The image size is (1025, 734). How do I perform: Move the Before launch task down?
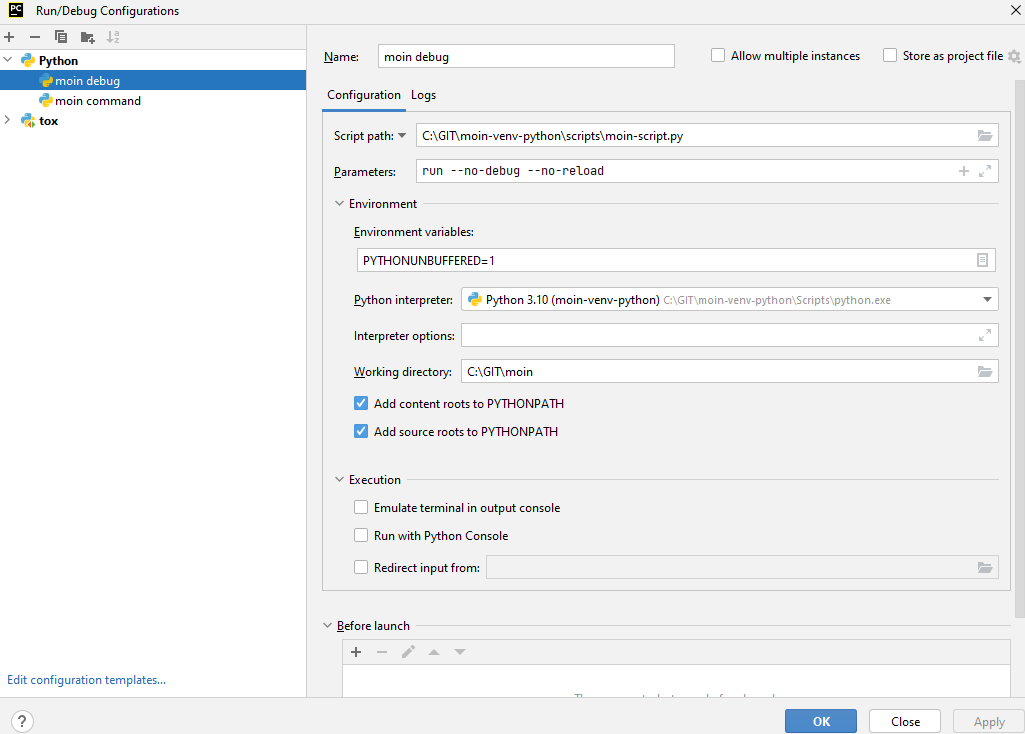(460, 652)
